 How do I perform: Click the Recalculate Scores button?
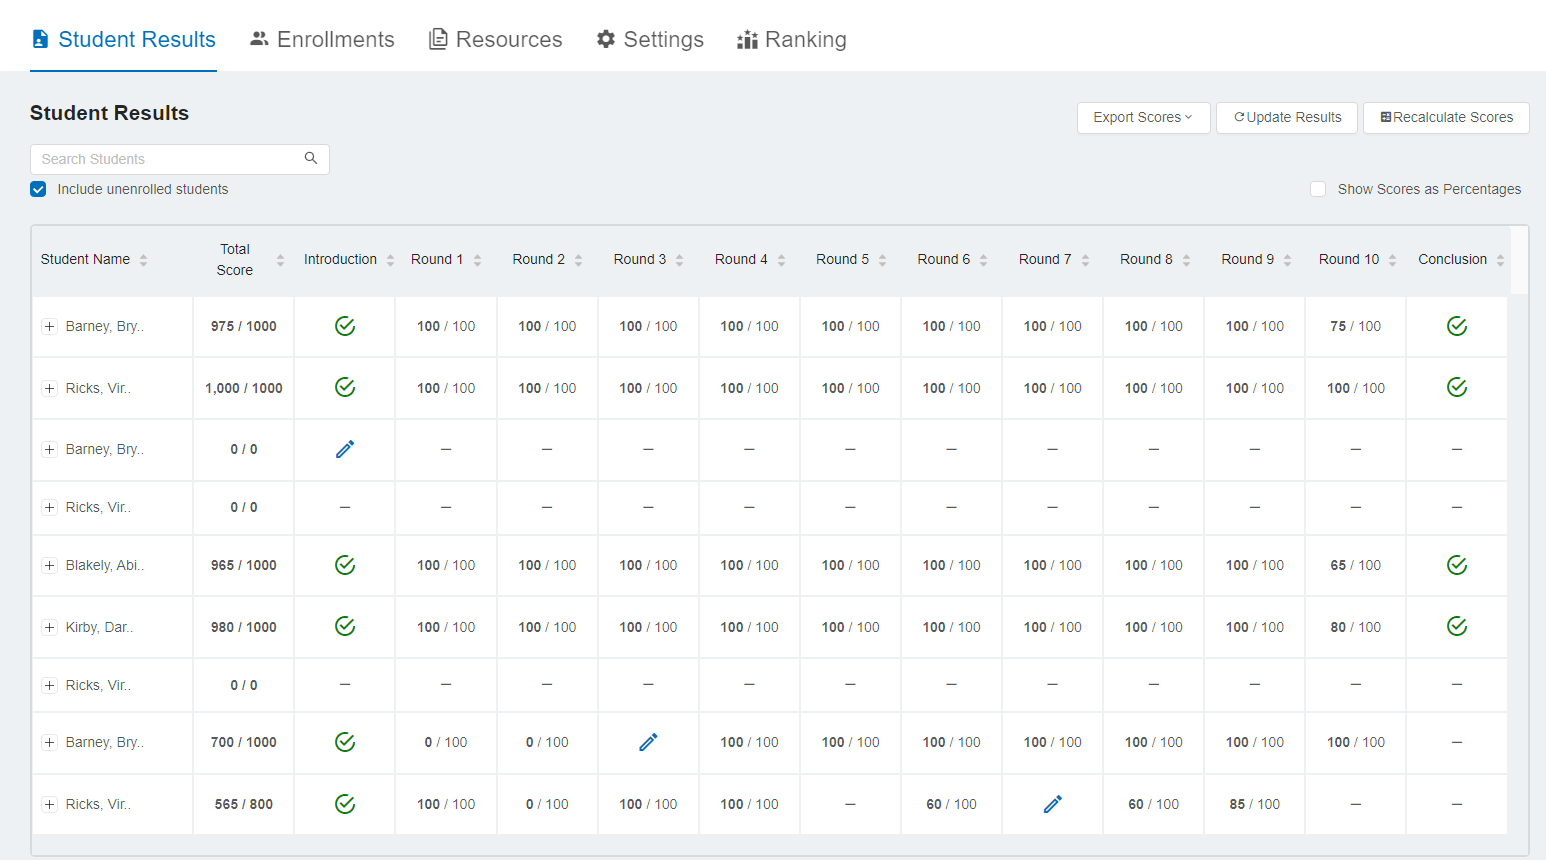(x=1446, y=118)
